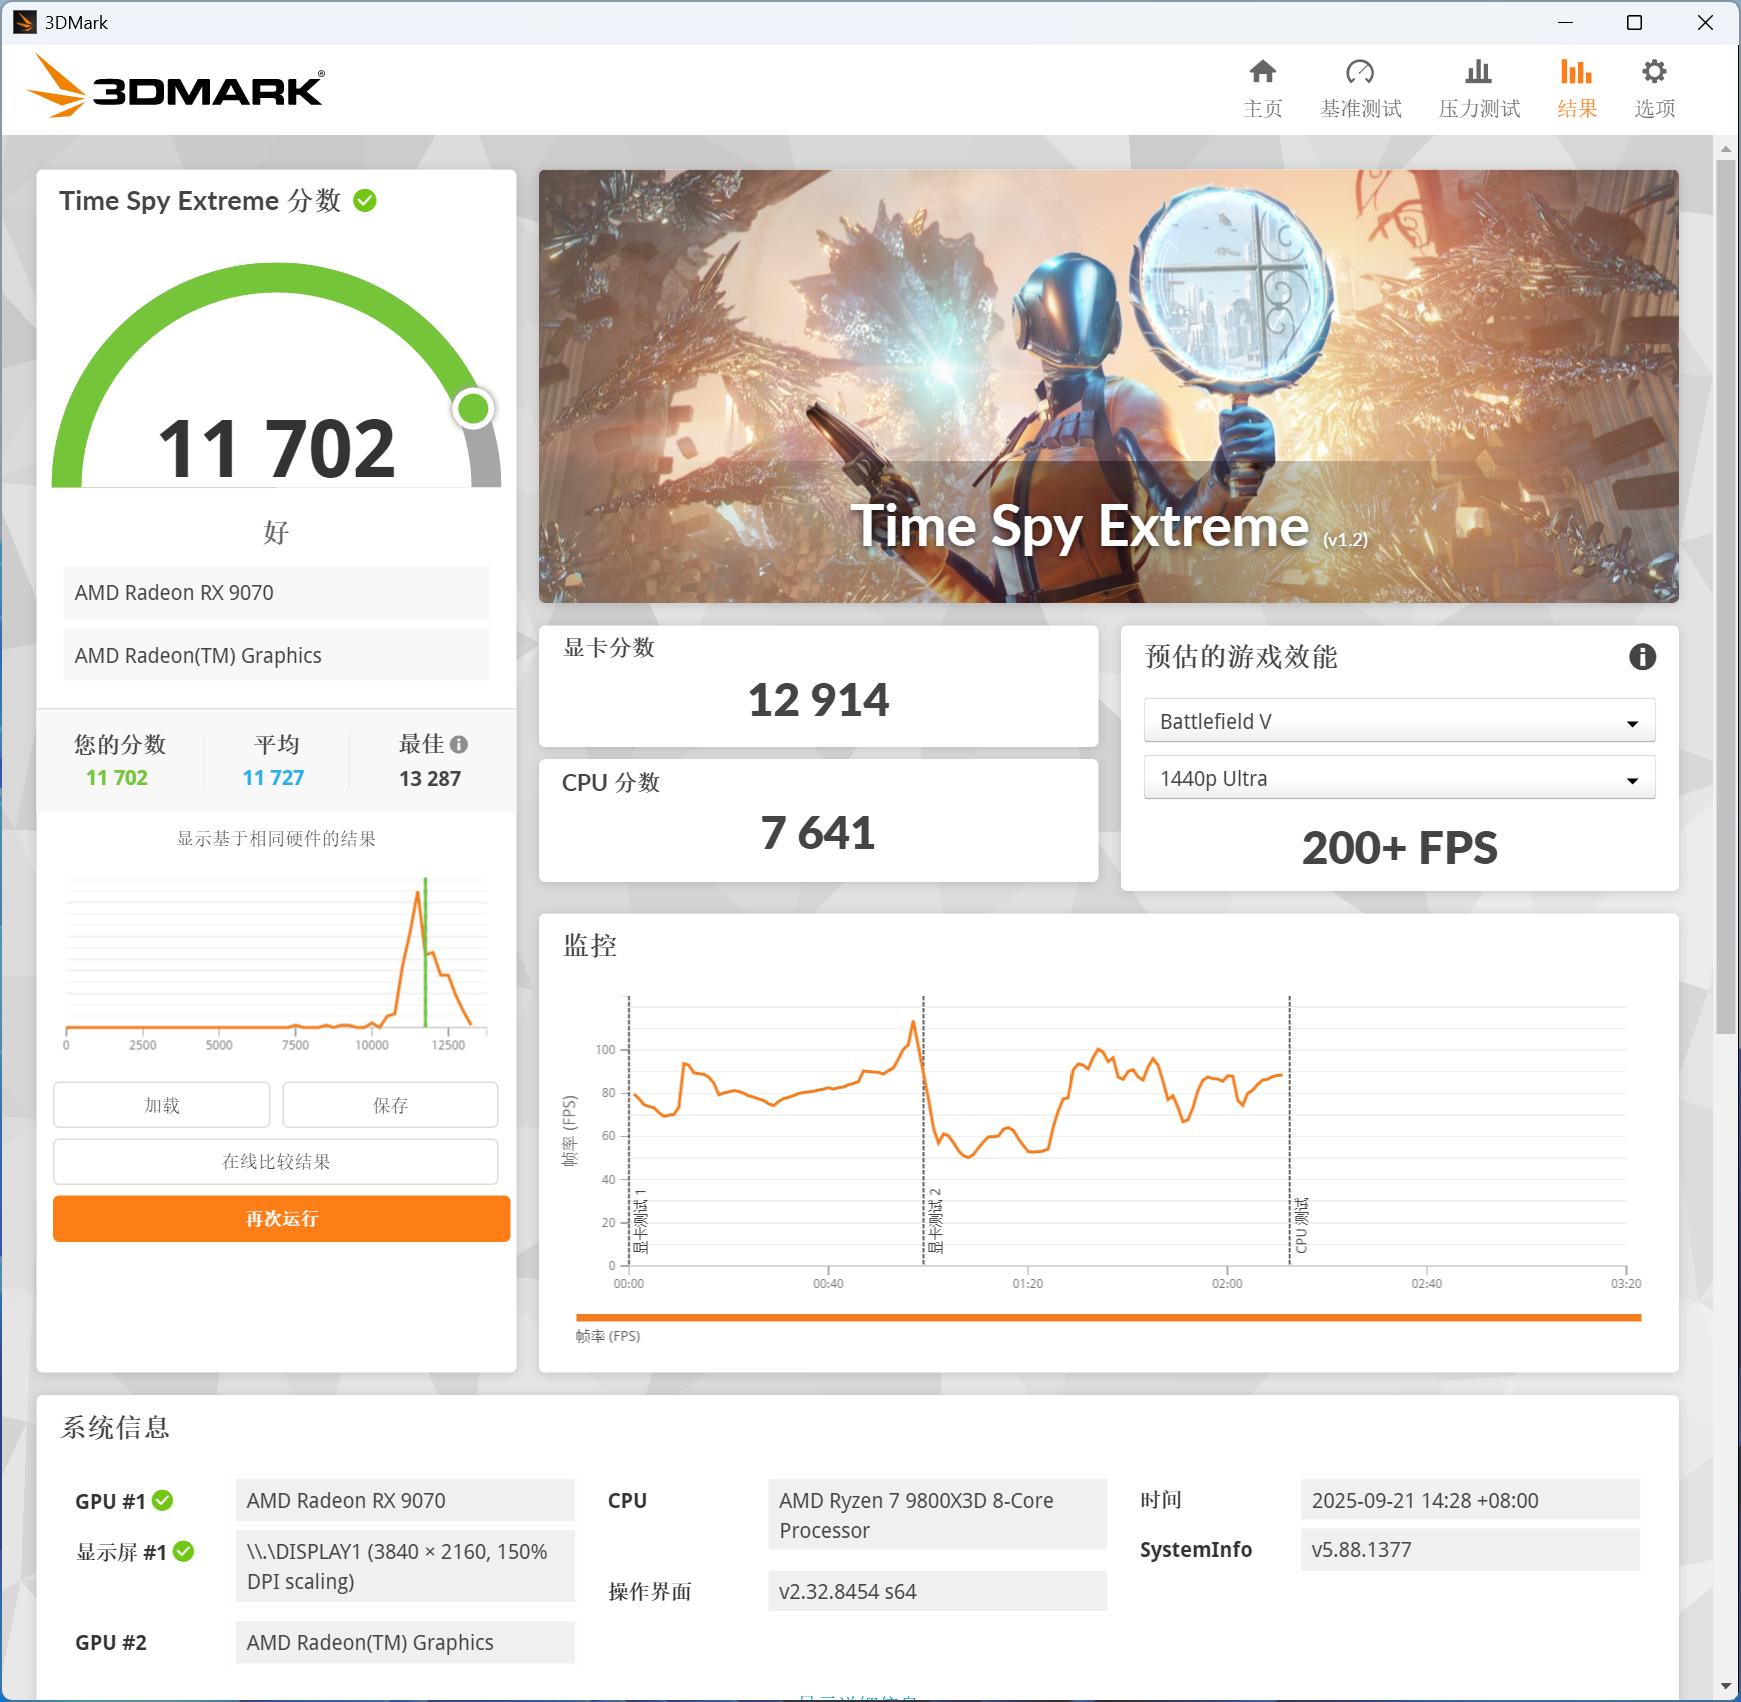Click the green check beside GPU #1
Viewport: 1741px width, 1702px height.
point(163,1500)
